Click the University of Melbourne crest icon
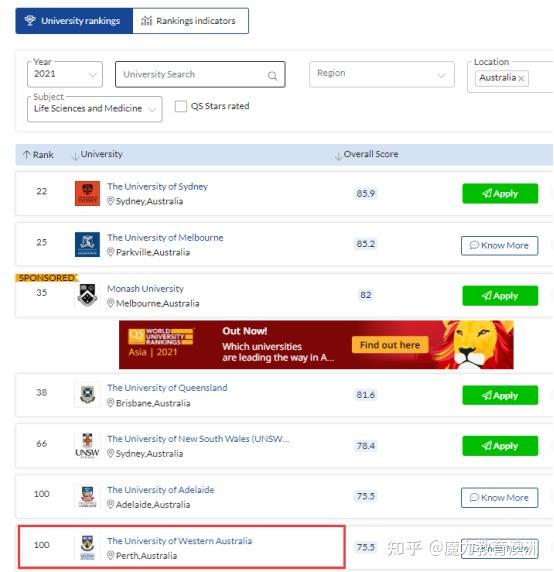Image resolution: width=554 pixels, height=572 pixels. click(x=87, y=244)
